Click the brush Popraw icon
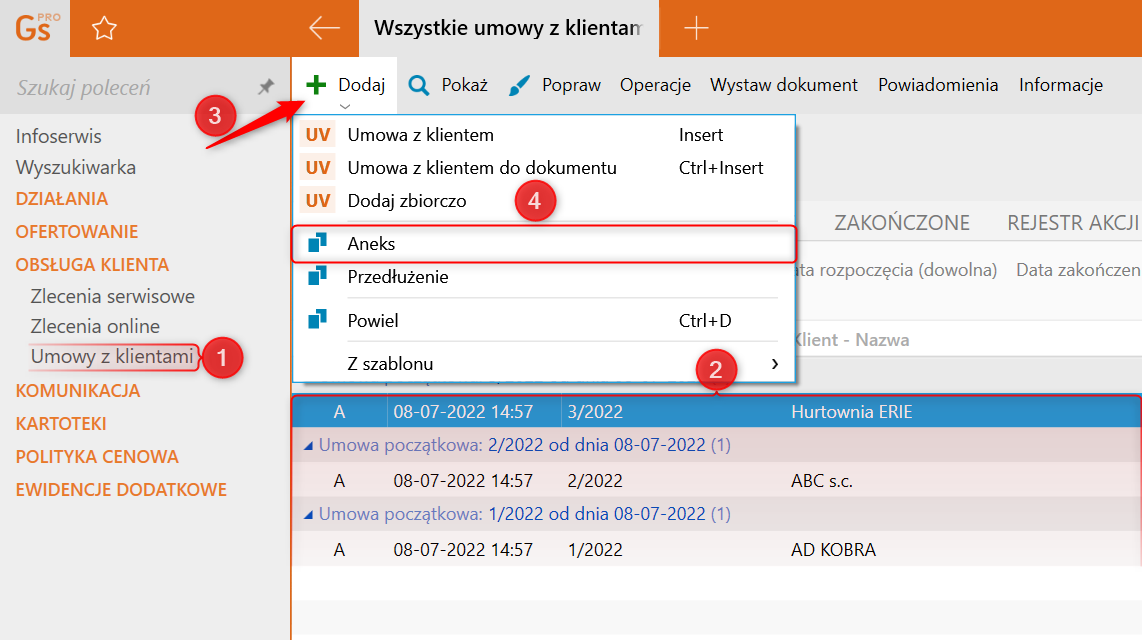The image size is (1142, 640). (520, 85)
